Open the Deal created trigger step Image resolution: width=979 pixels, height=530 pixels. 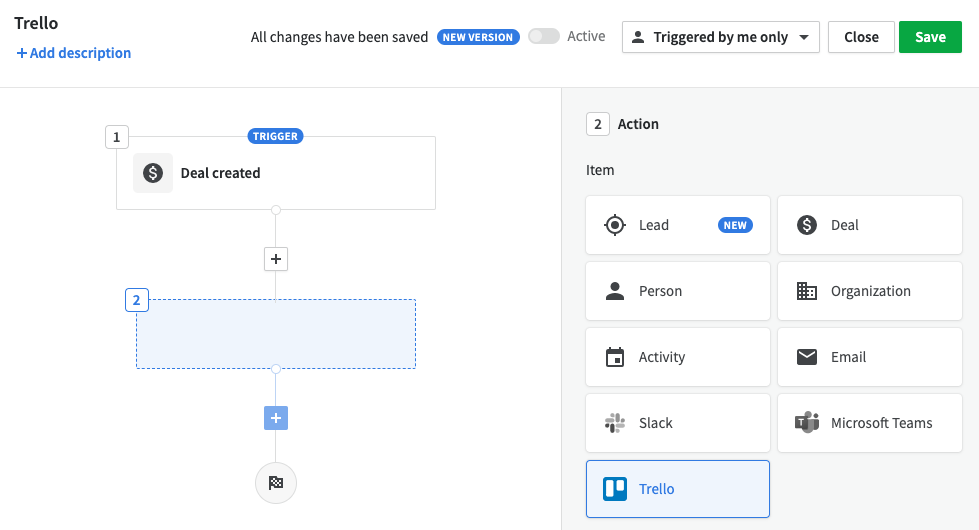tap(276, 173)
